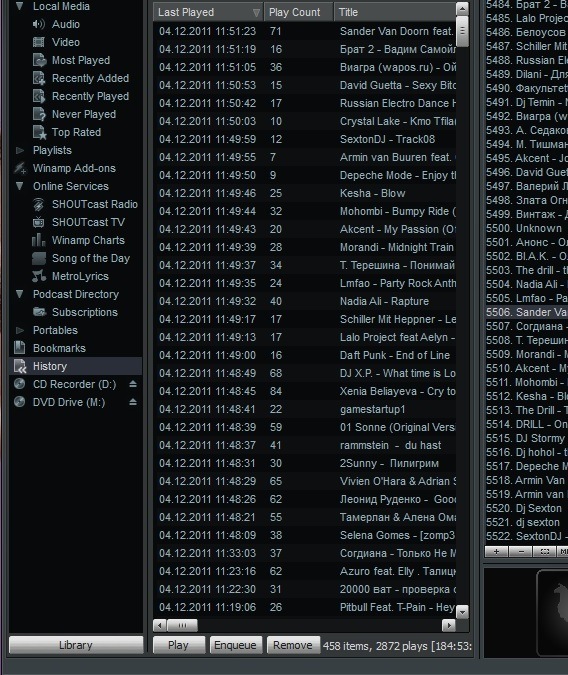The image size is (568, 675).
Task: Select history row Daft Punk - End of Line
Action: tap(305, 355)
